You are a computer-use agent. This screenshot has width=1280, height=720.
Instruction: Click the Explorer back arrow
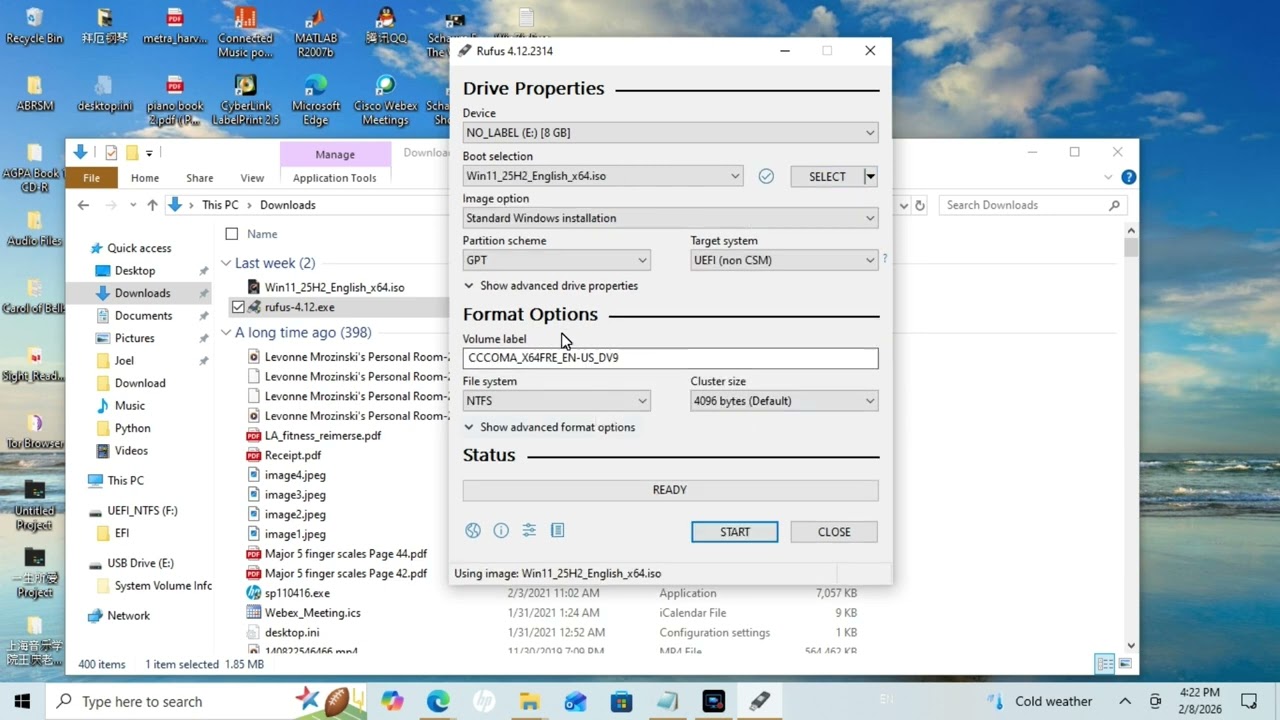click(83, 205)
